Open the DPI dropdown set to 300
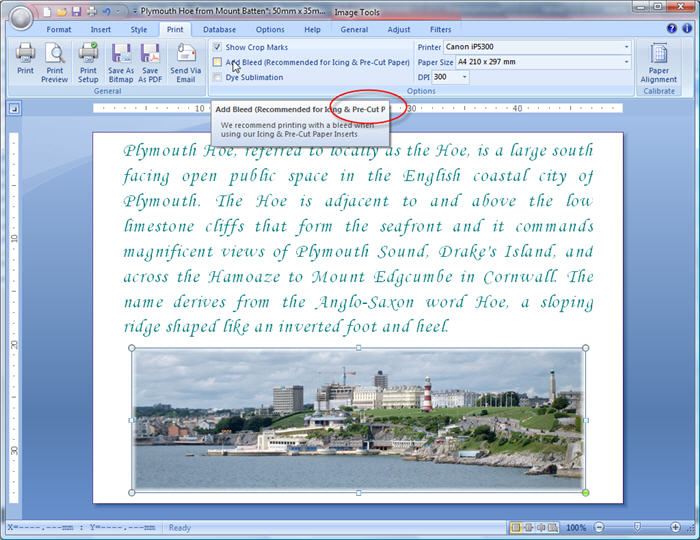This screenshot has width=700, height=540. [464, 77]
